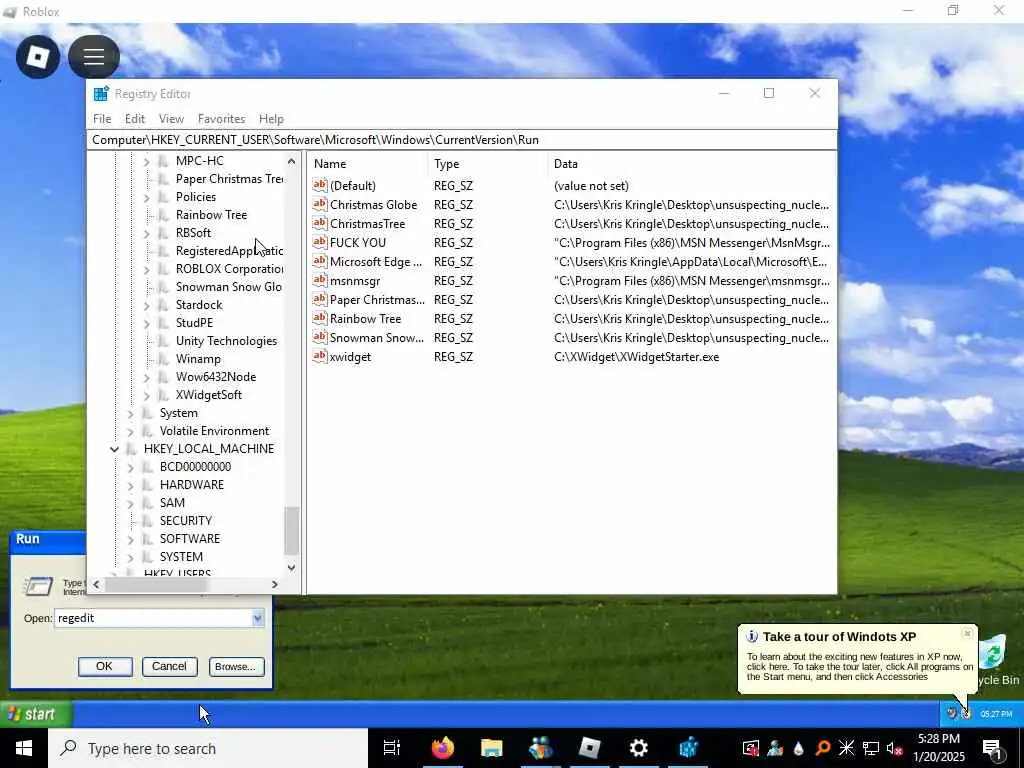
Task: Click the (Default) value icon
Action: click(319, 185)
